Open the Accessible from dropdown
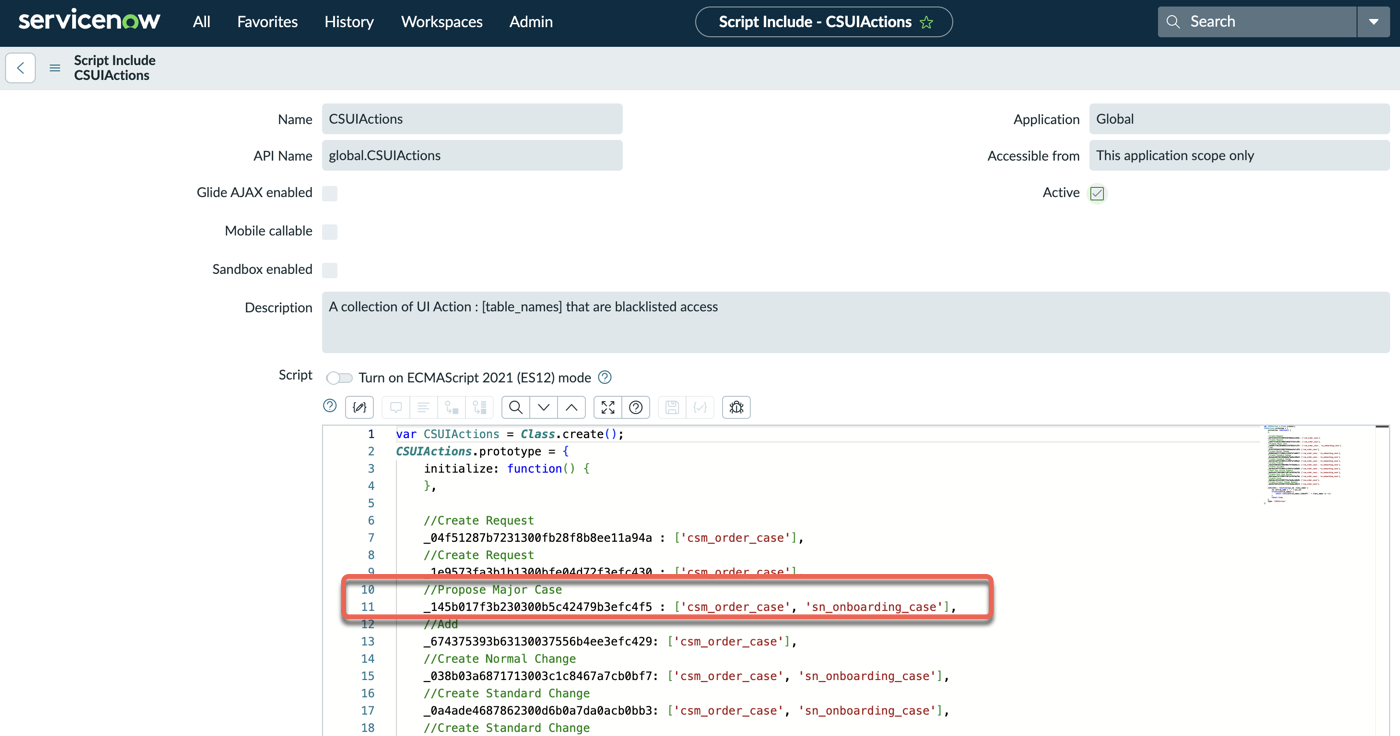Screen dimensions: 1400x736 [x=1239, y=155]
